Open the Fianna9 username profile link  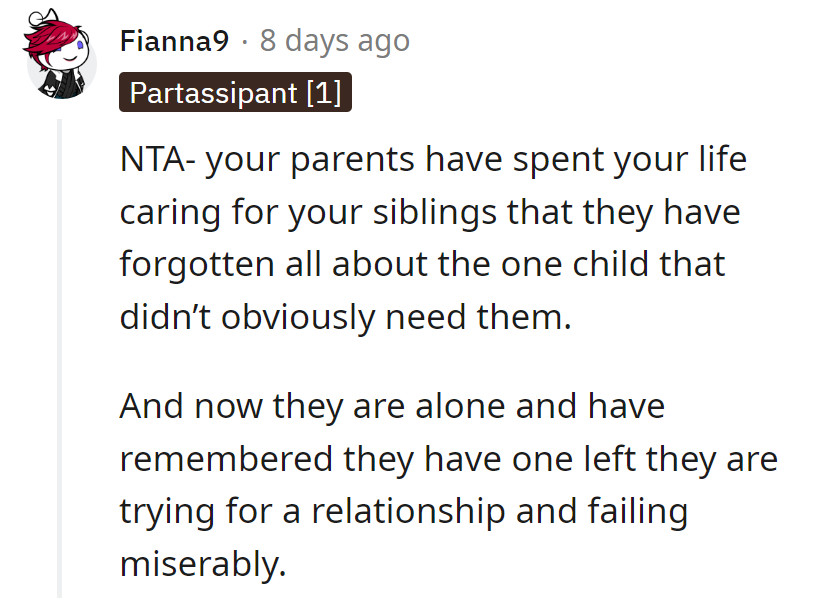pos(174,41)
